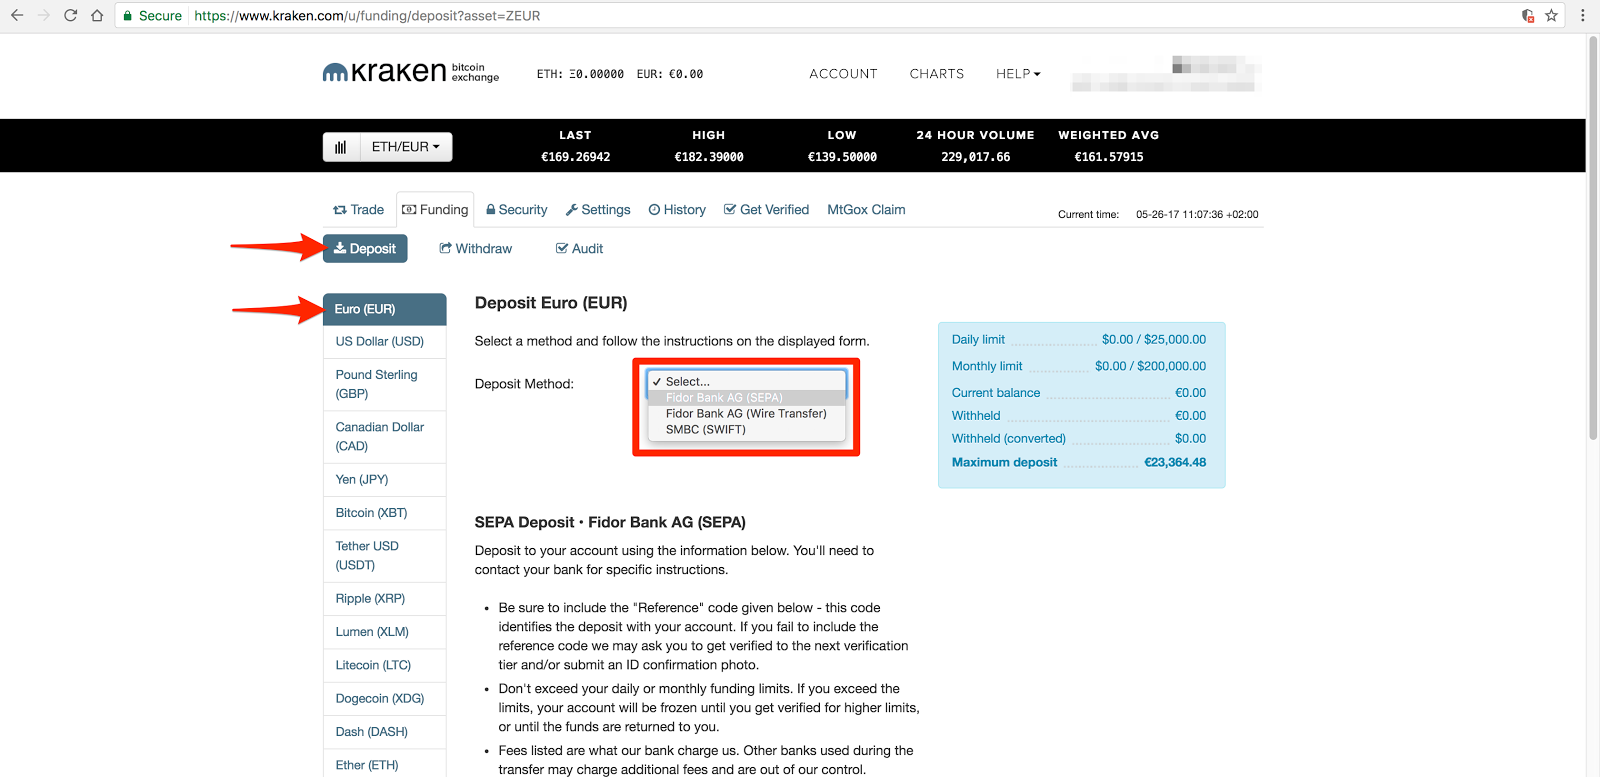The width and height of the screenshot is (1600, 777).
Task: Choose Fidor Bank AG (SEPA) option
Action: pyautogui.click(x=746, y=397)
